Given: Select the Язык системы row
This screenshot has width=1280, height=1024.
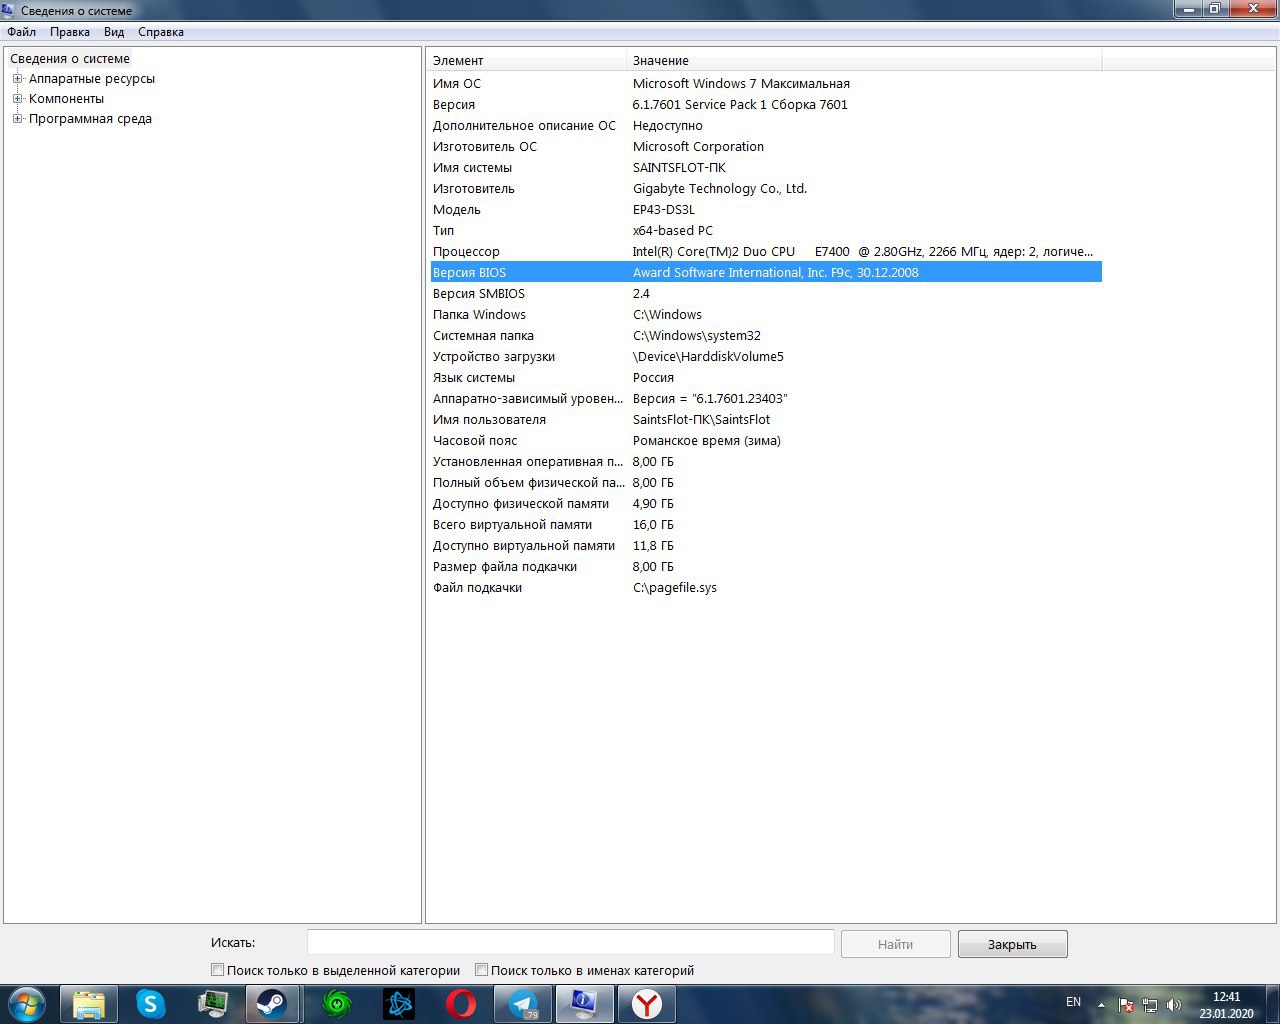Looking at the screenshot, I should pyautogui.click(x=766, y=378).
